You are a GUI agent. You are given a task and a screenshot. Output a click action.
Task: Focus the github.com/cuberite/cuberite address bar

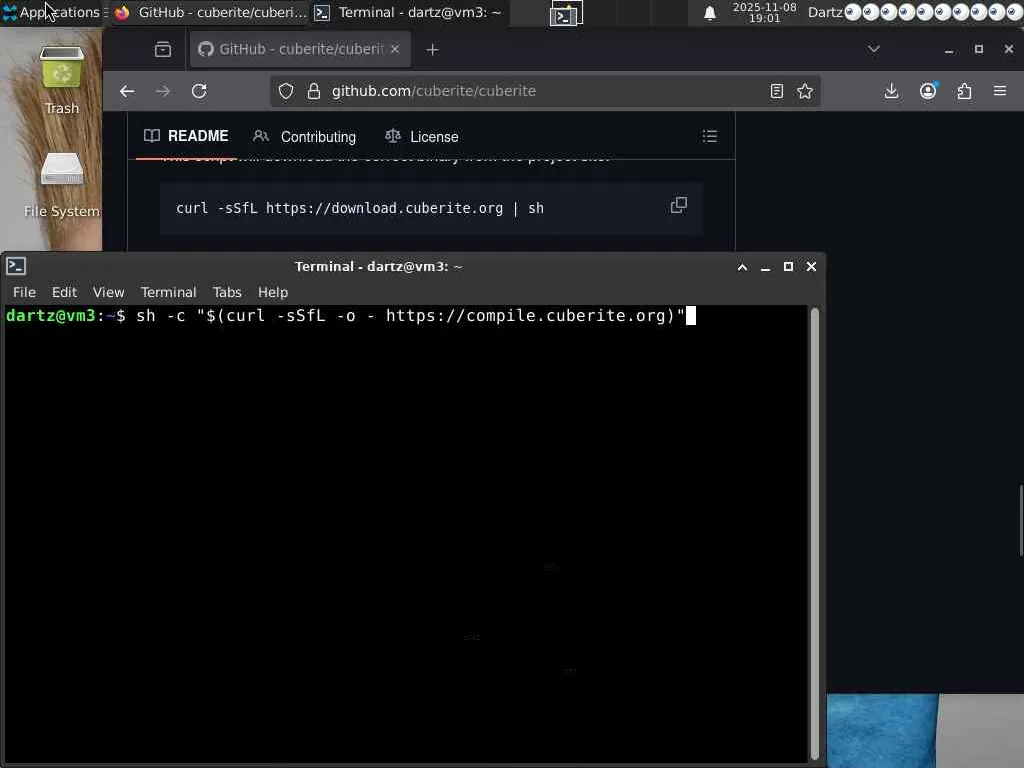(545, 91)
